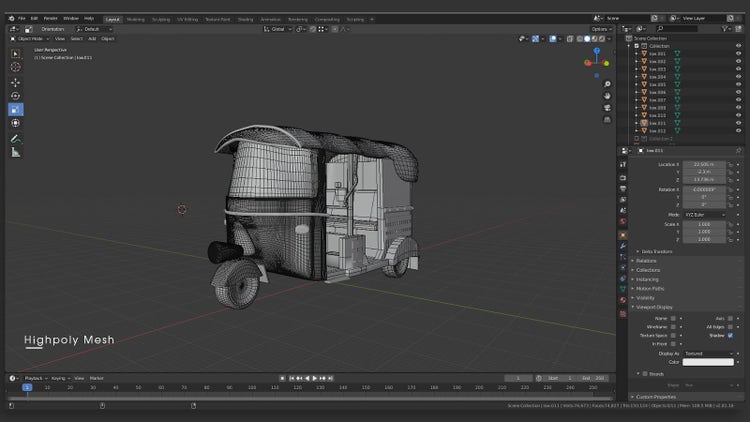Hide low.005 with its eye icon
The width and height of the screenshot is (750, 422).
tap(739, 84)
